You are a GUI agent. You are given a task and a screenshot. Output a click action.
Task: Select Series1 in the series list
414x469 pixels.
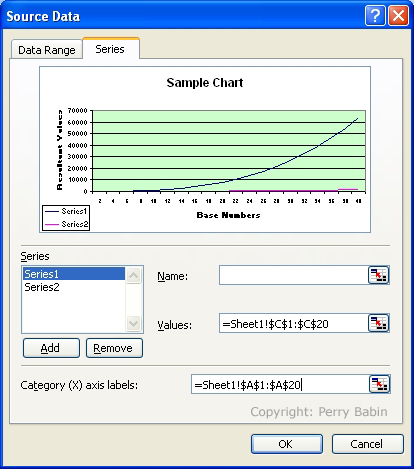tap(74, 274)
